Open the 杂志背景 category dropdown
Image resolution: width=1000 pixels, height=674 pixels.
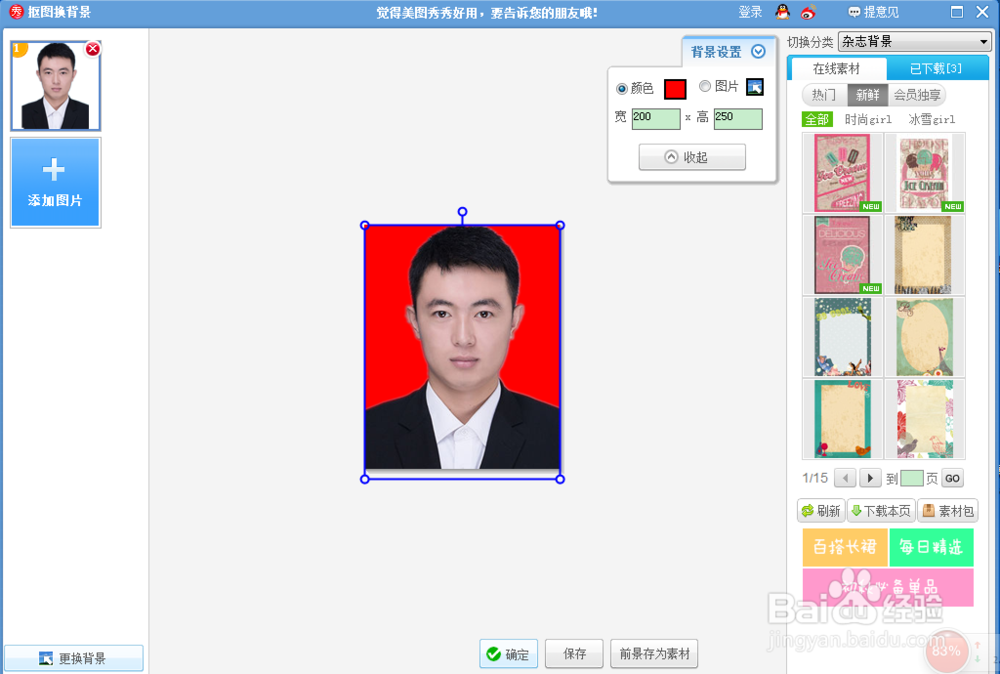(x=915, y=42)
